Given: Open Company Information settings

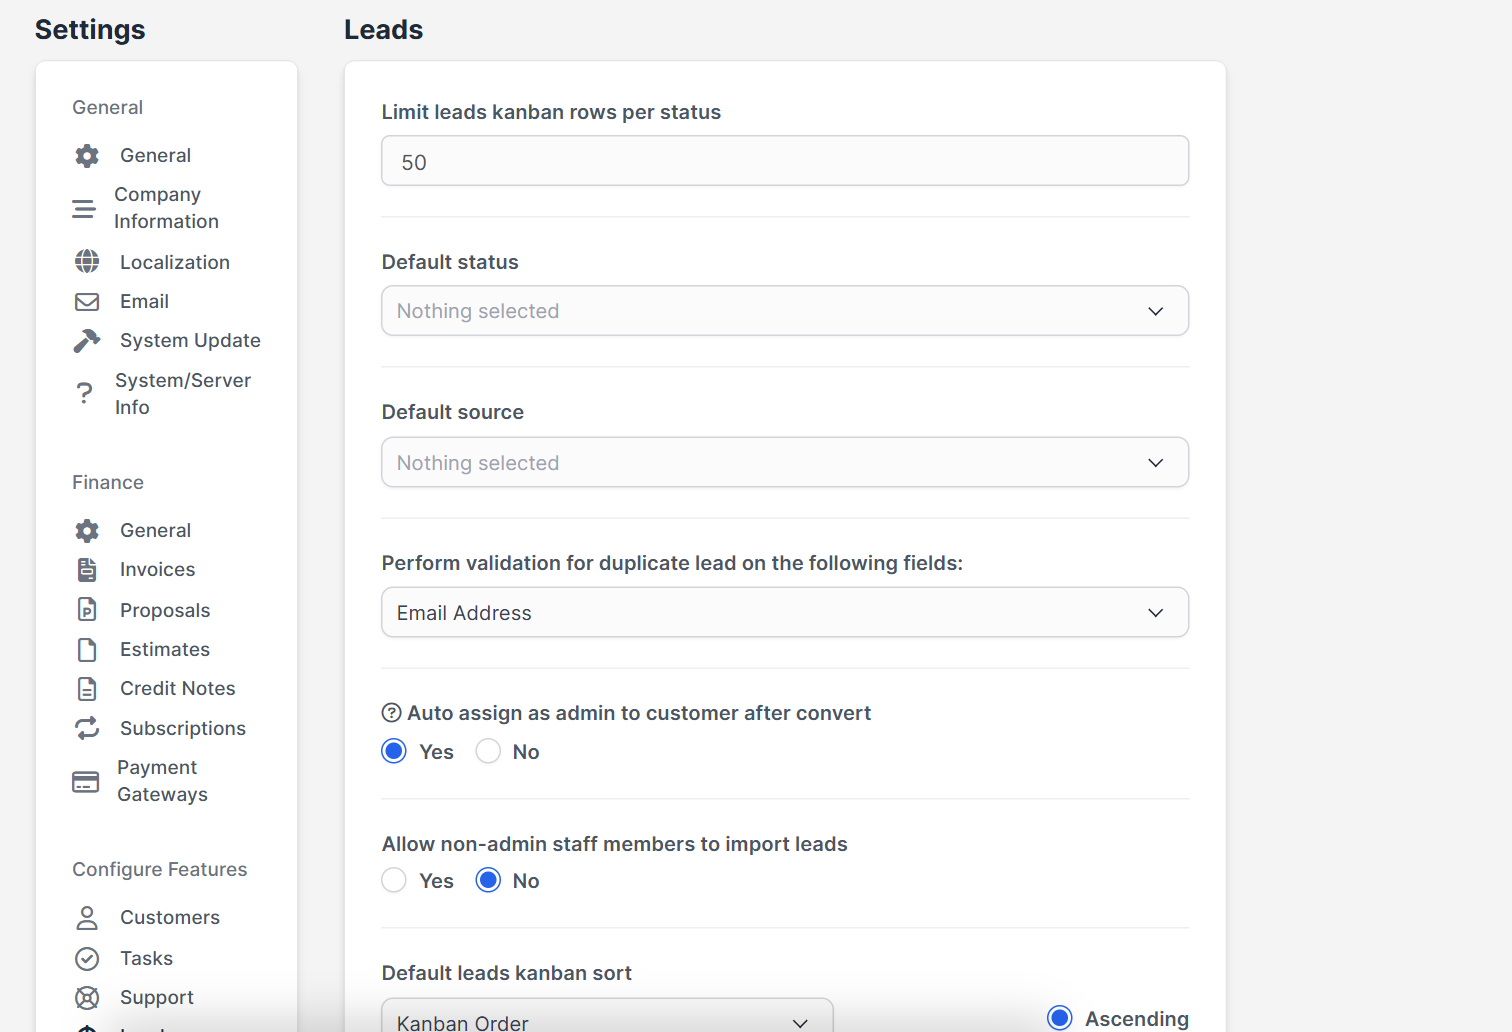Looking at the screenshot, I should (166, 208).
